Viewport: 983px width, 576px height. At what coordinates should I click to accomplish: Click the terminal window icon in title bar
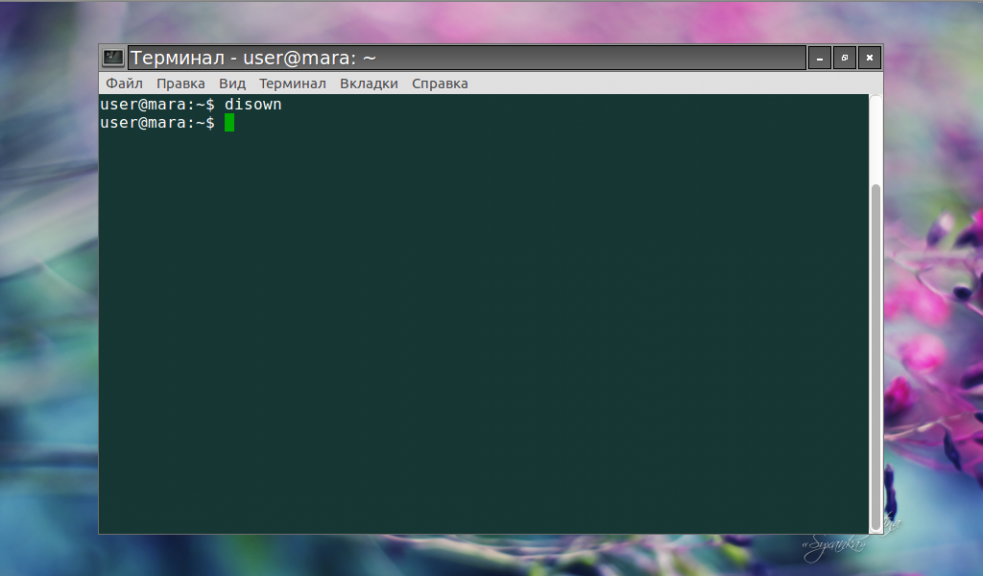113,58
